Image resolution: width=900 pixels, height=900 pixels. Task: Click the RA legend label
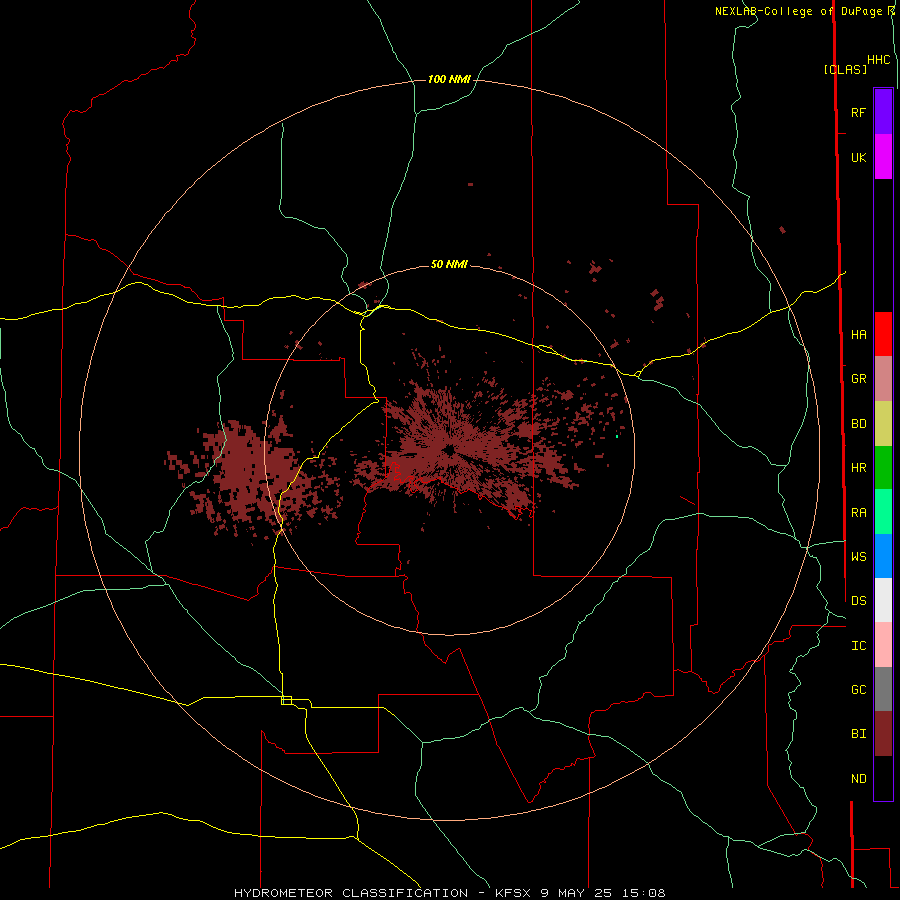858,513
